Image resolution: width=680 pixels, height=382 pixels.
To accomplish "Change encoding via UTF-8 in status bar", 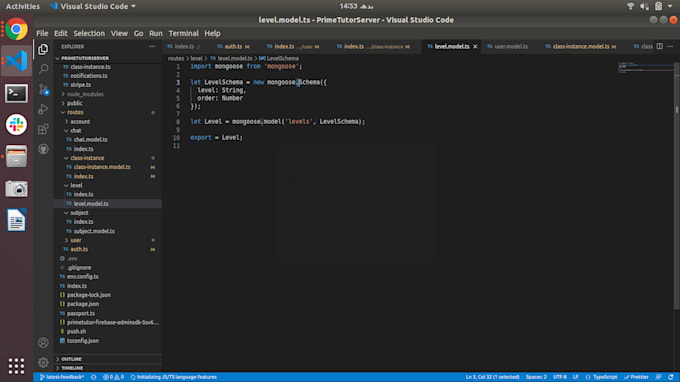I will (x=560, y=377).
